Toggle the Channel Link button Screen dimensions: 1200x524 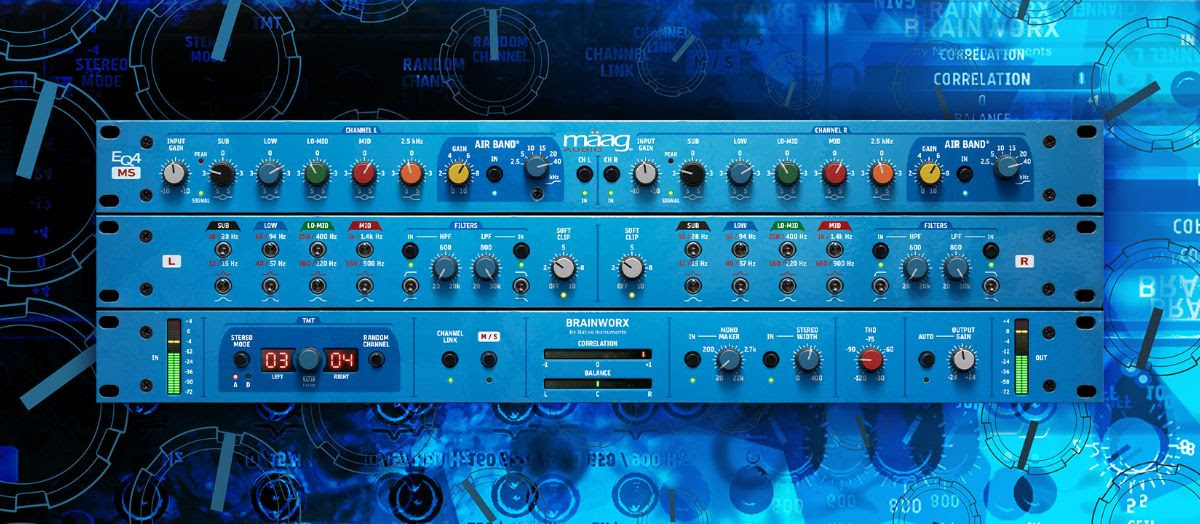click(448, 360)
